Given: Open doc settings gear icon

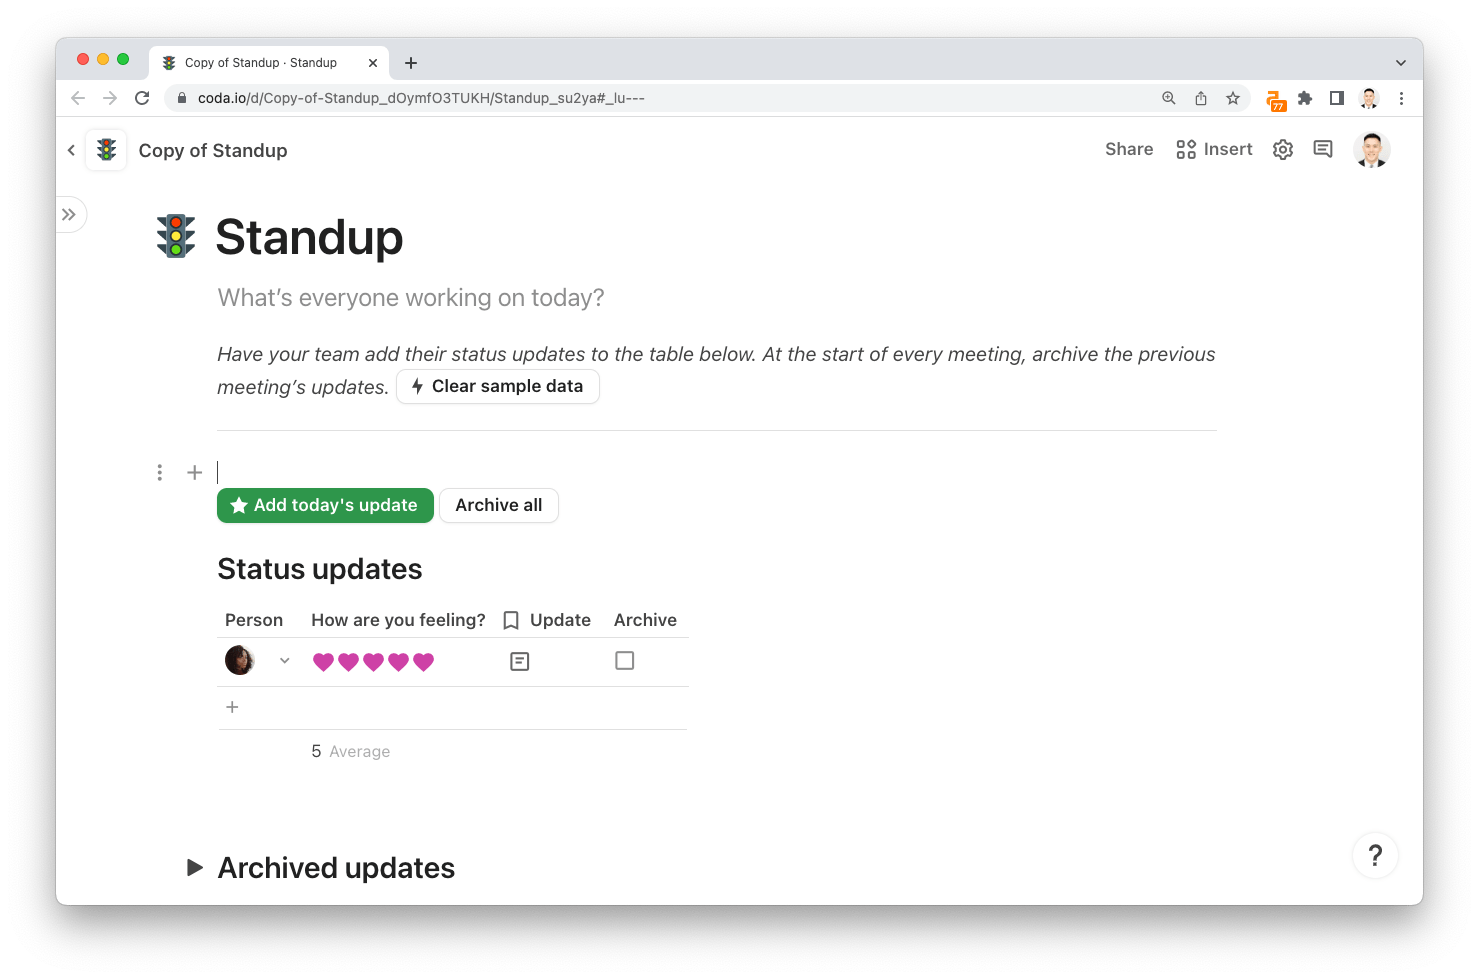Looking at the screenshot, I should (x=1283, y=150).
